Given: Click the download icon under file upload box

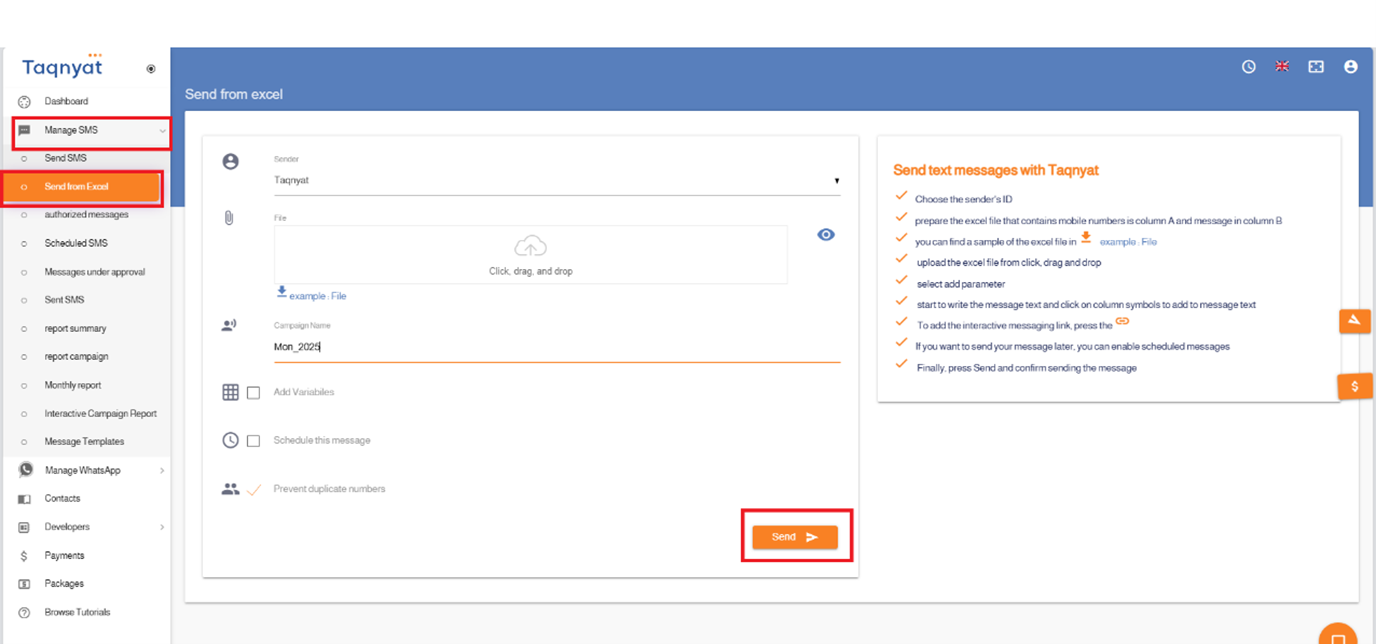Looking at the screenshot, I should click(282, 293).
